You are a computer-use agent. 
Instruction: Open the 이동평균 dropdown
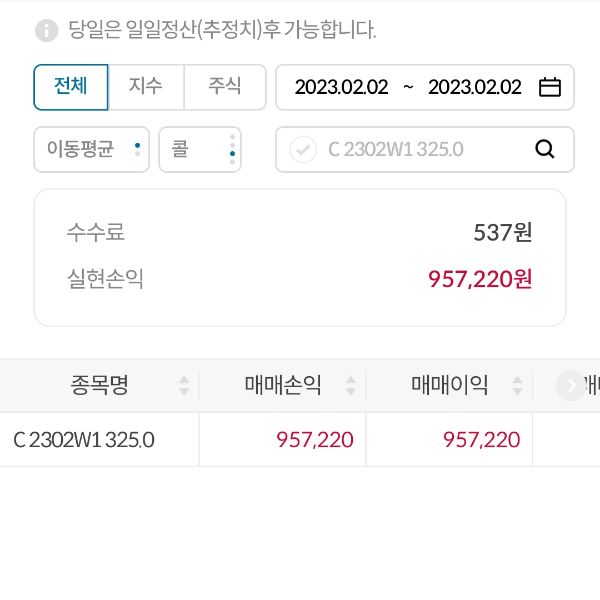pyautogui.click(x=92, y=149)
